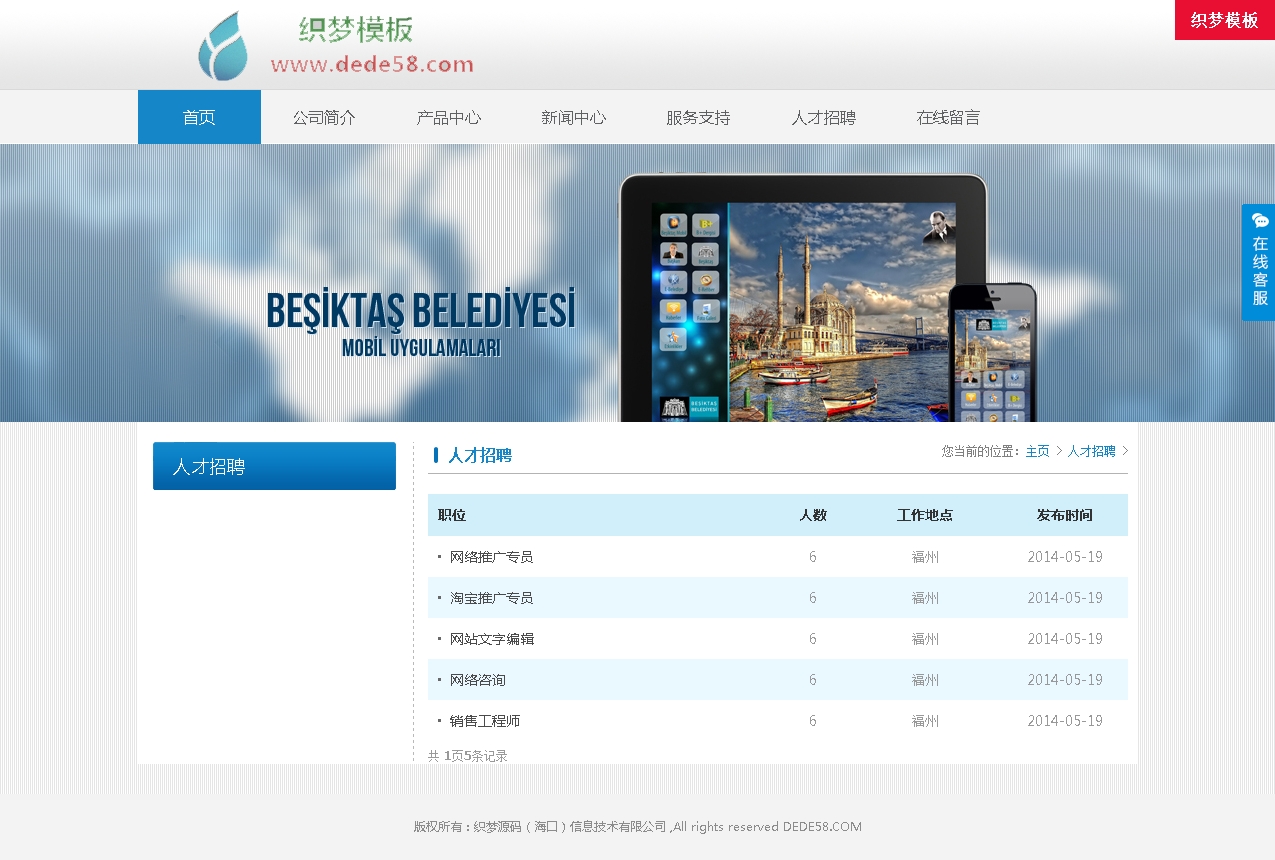Open the 公司简介 menu item
Image resolution: width=1275 pixels, height=860 pixels.
click(324, 117)
